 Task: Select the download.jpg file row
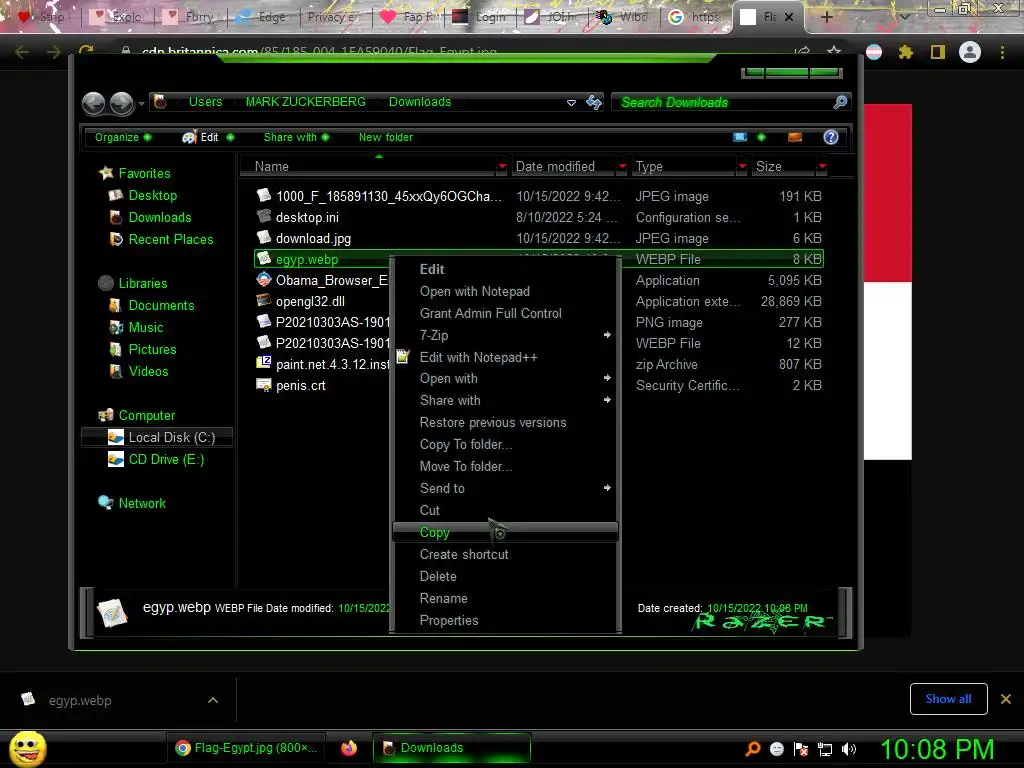click(539, 238)
